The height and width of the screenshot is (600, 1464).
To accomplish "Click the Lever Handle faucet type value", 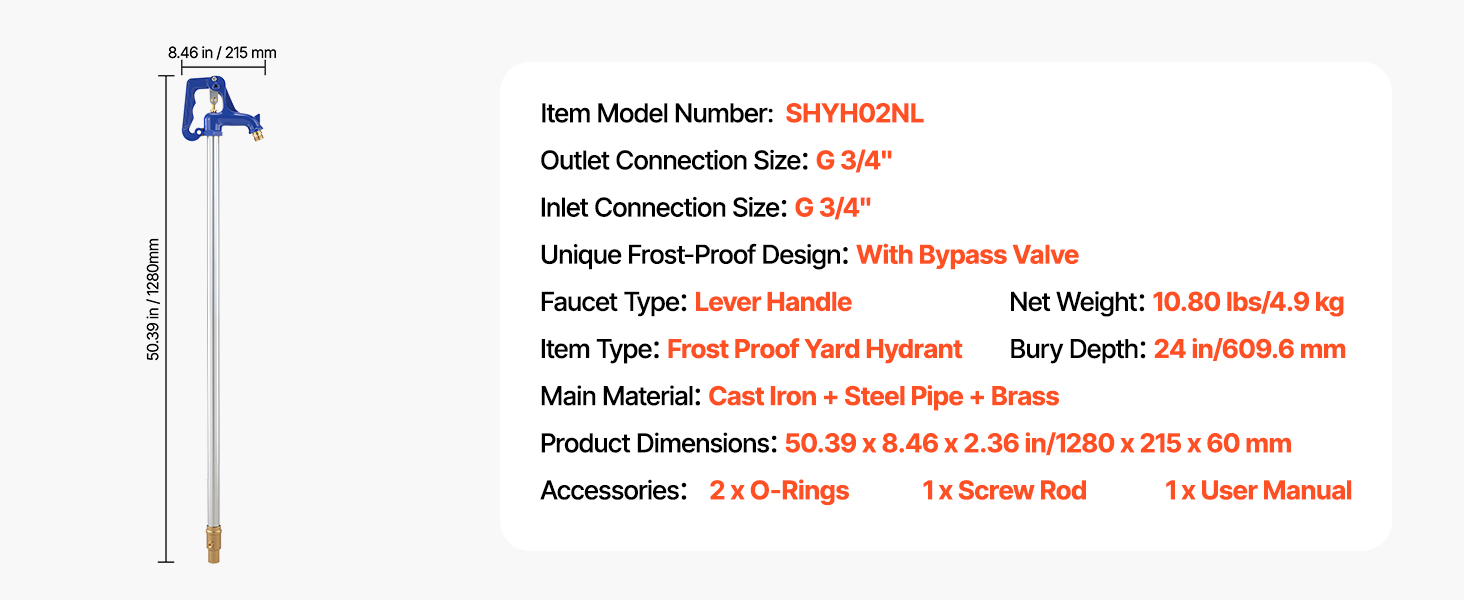I will click(x=773, y=302).
